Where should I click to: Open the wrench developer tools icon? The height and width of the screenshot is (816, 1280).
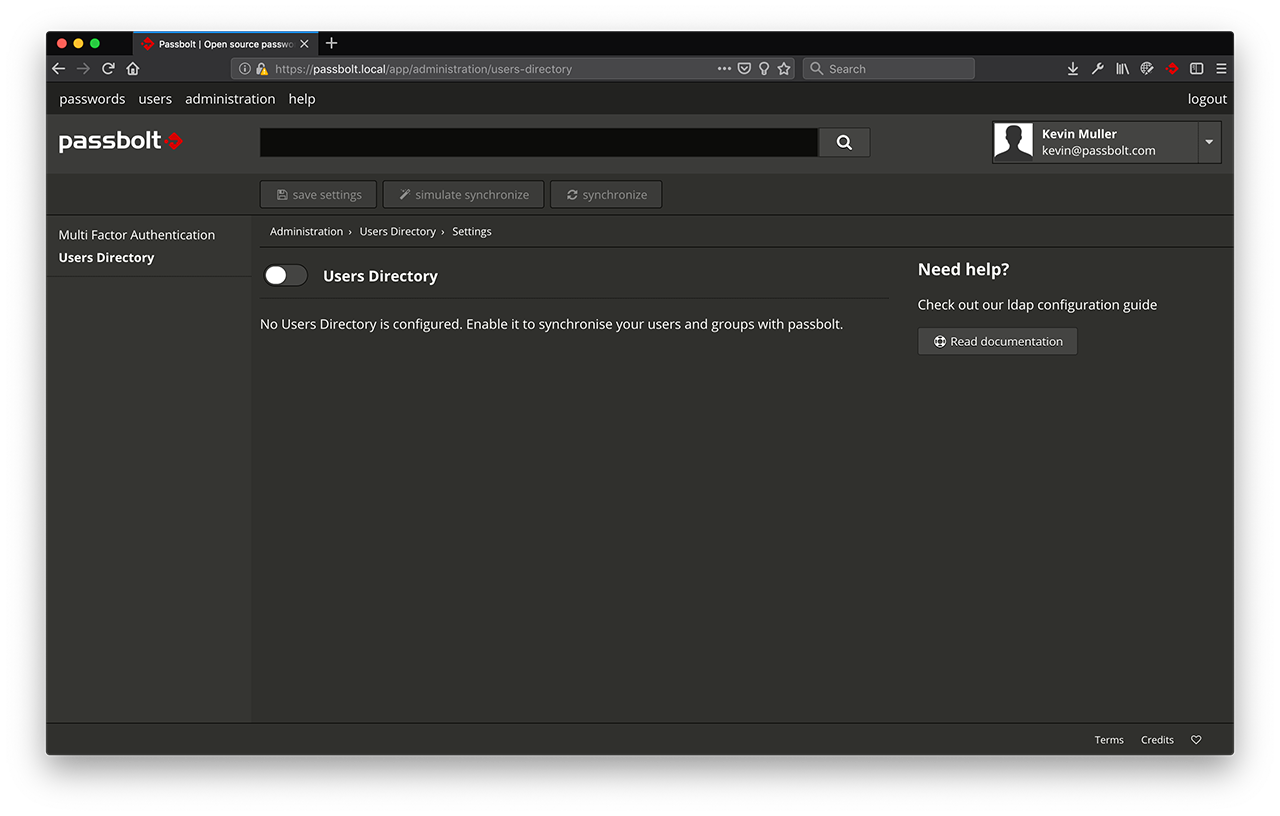click(x=1098, y=69)
